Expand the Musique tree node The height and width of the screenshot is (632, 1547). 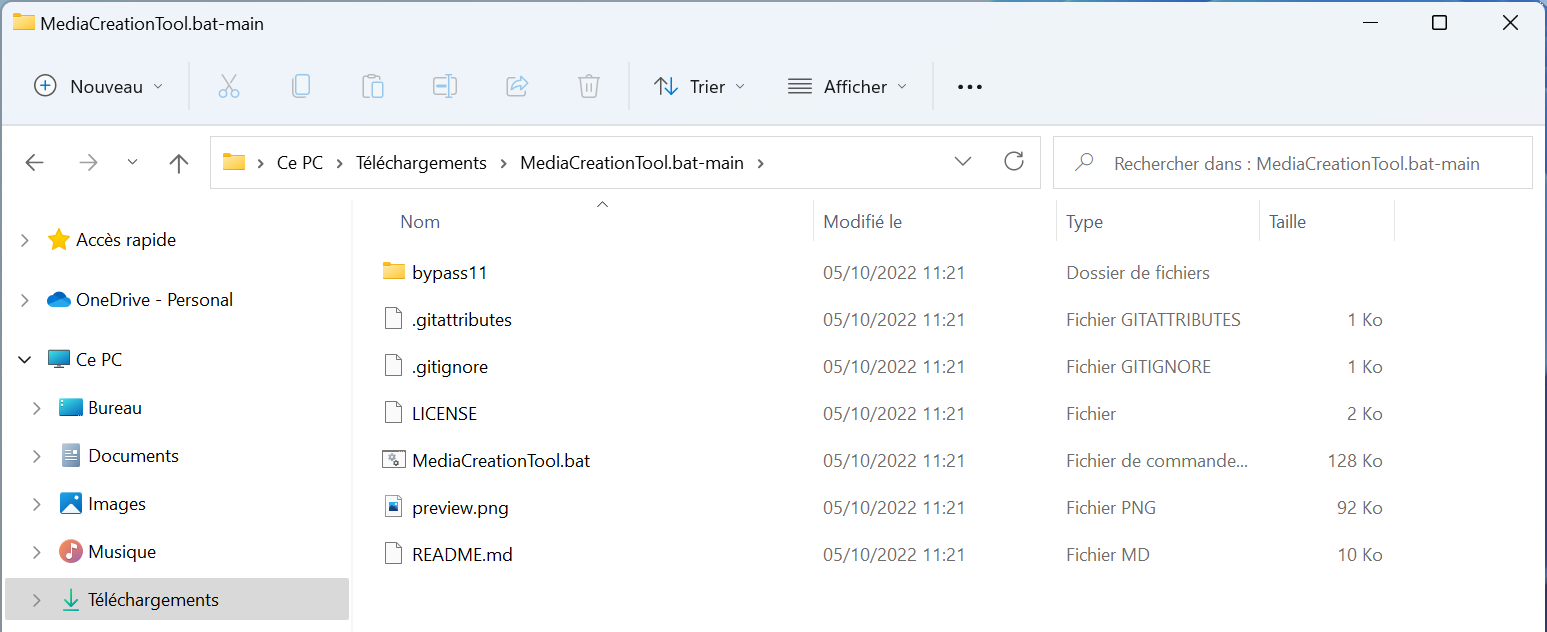tap(37, 552)
